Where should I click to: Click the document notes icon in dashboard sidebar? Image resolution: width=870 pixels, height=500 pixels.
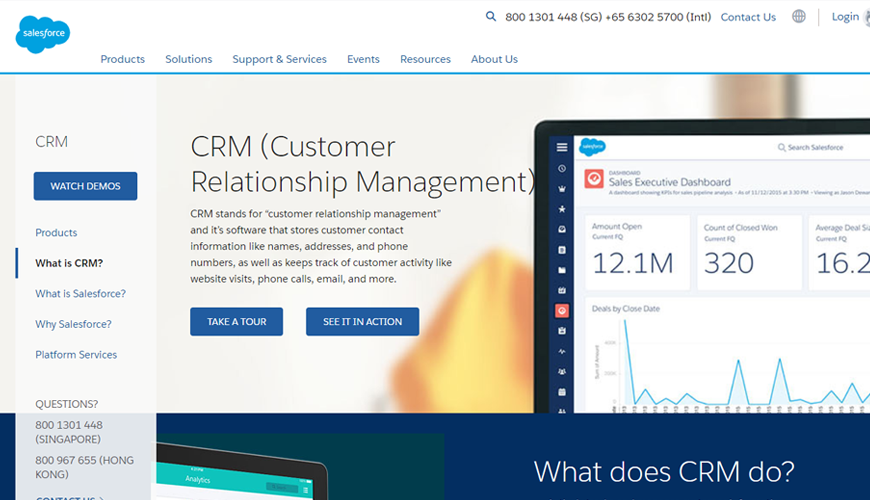pos(562,250)
